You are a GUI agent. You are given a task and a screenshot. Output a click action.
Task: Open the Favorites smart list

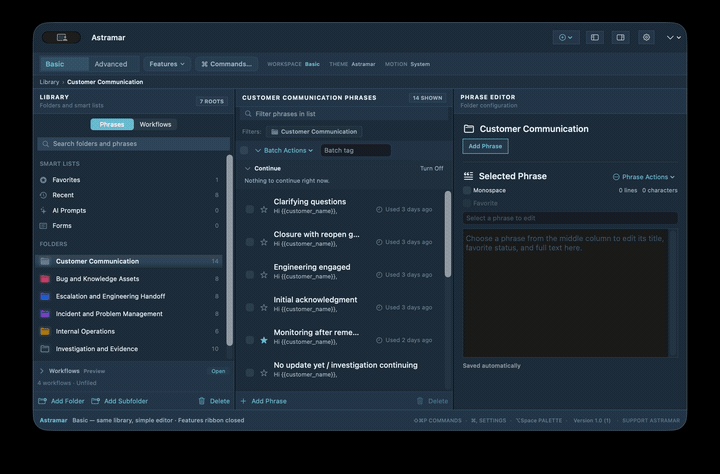pyautogui.click(x=129, y=180)
